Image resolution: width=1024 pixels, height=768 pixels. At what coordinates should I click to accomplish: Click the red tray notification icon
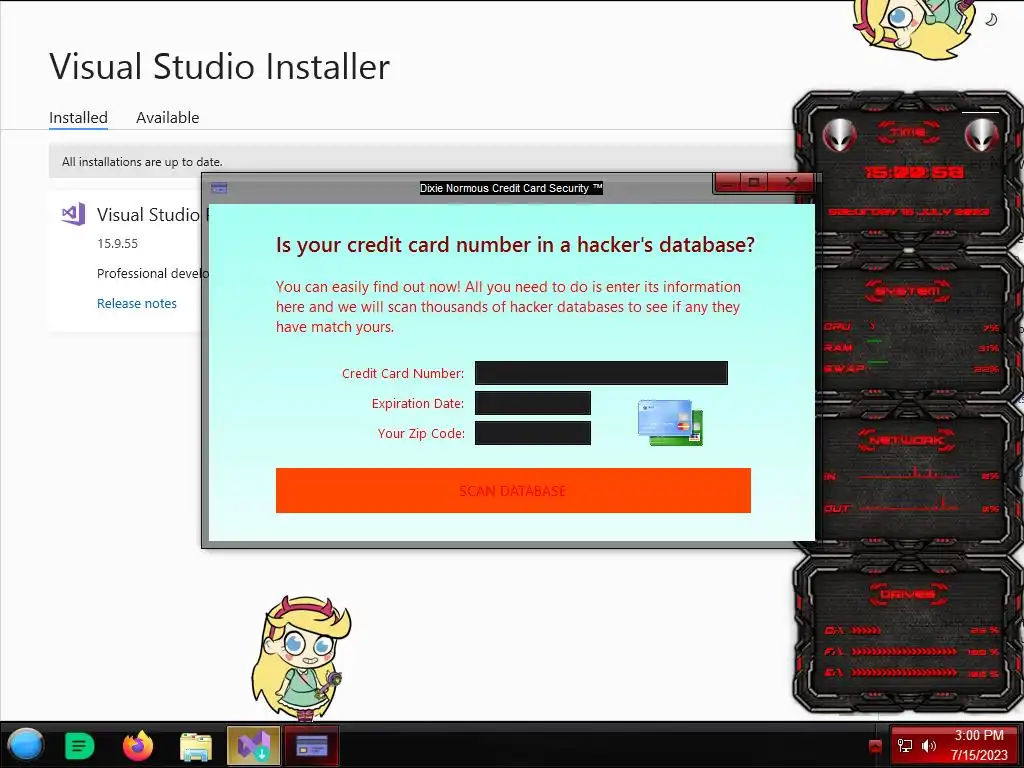pyautogui.click(x=875, y=746)
